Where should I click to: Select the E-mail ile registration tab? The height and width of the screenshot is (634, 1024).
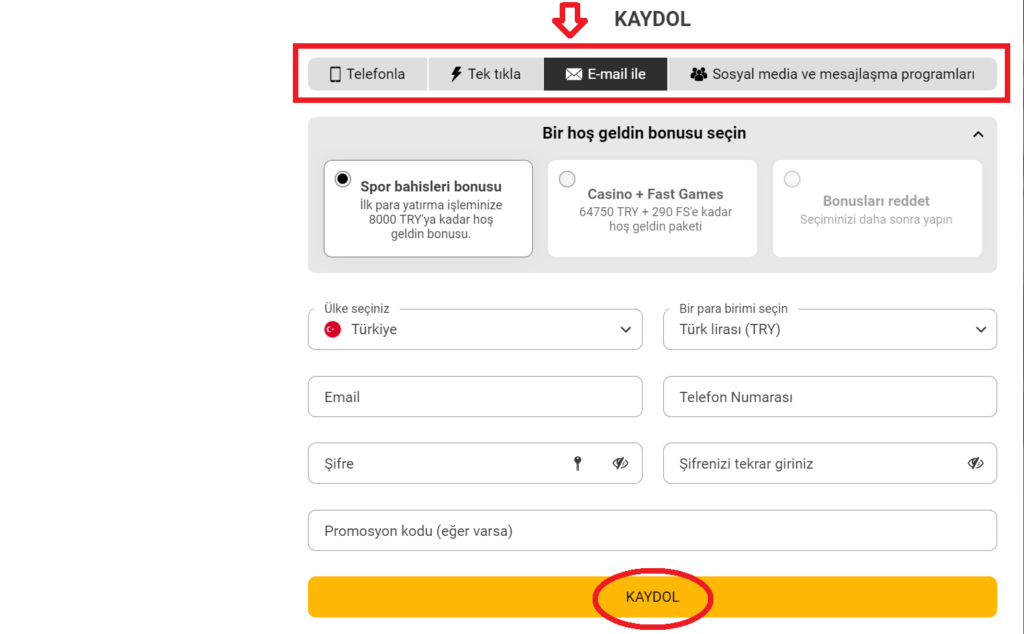point(605,74)
